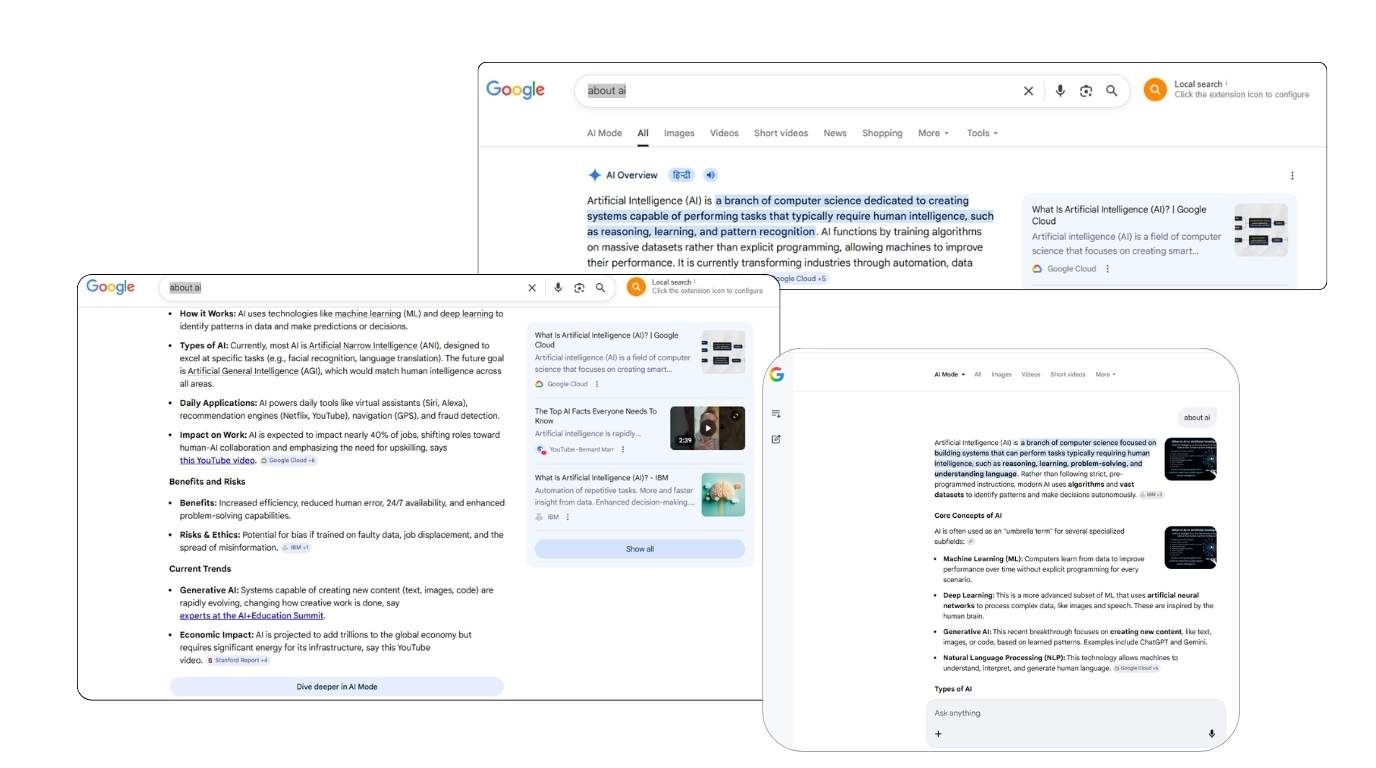
Task: Open the 'this YouTube video' link
Action: pos(217,461)
